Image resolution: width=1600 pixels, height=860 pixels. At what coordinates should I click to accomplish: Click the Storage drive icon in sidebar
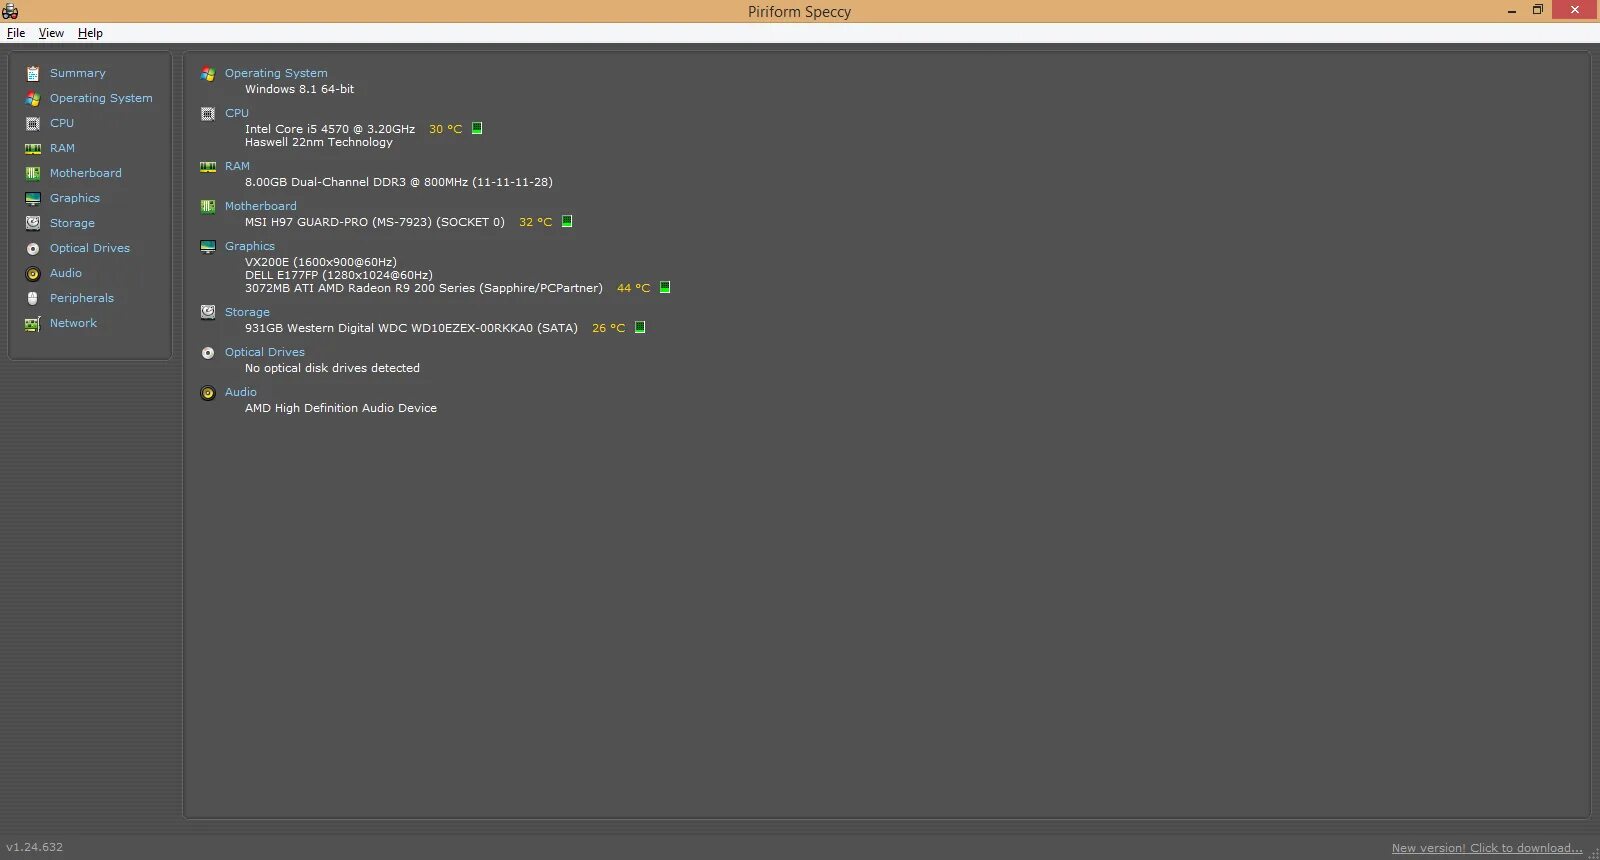[33, 223]
